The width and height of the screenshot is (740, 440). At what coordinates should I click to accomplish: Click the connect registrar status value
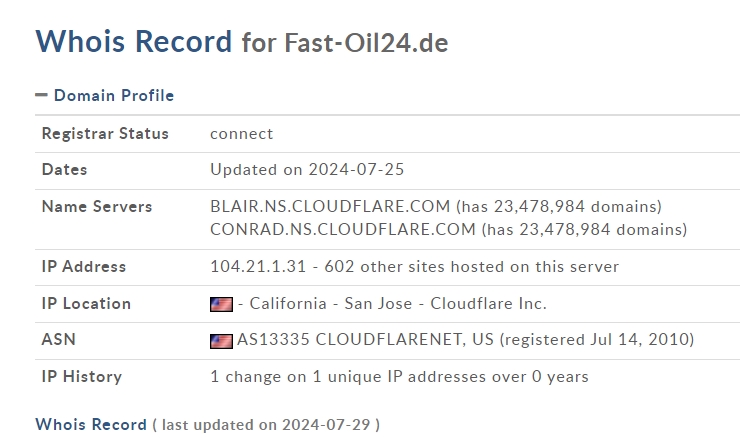[x=242, y=134]
